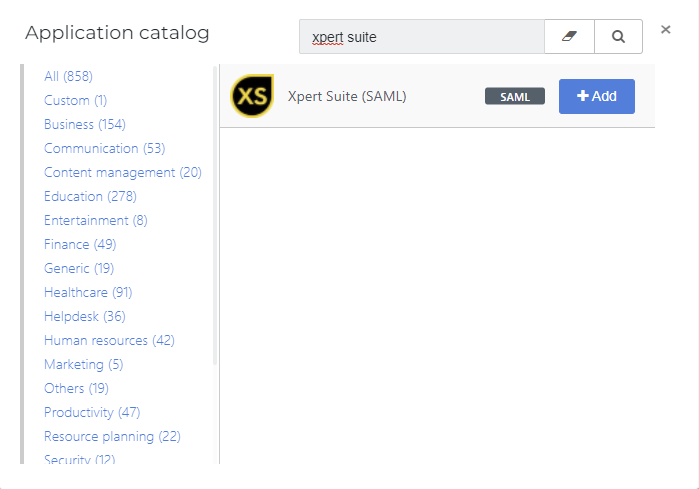Choose the Education (278) category
The width and height of the screenshot is (699, 489).
pyautogui.click(x=90, y=197)
